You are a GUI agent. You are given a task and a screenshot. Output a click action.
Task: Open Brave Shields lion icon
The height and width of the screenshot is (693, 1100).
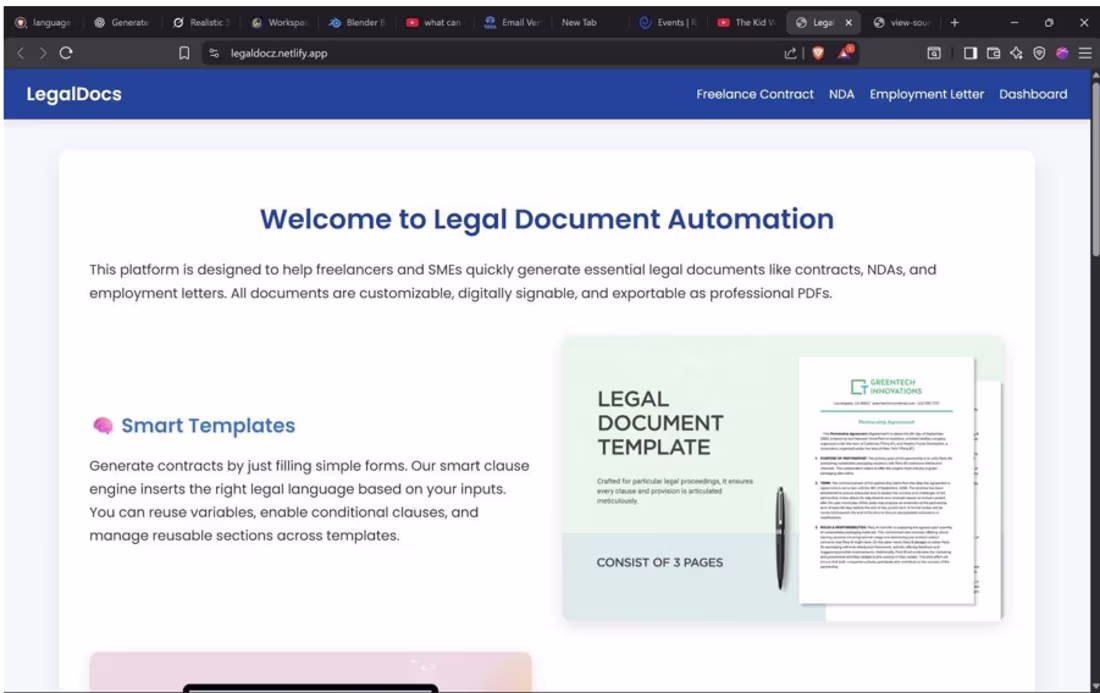[818, 53]
